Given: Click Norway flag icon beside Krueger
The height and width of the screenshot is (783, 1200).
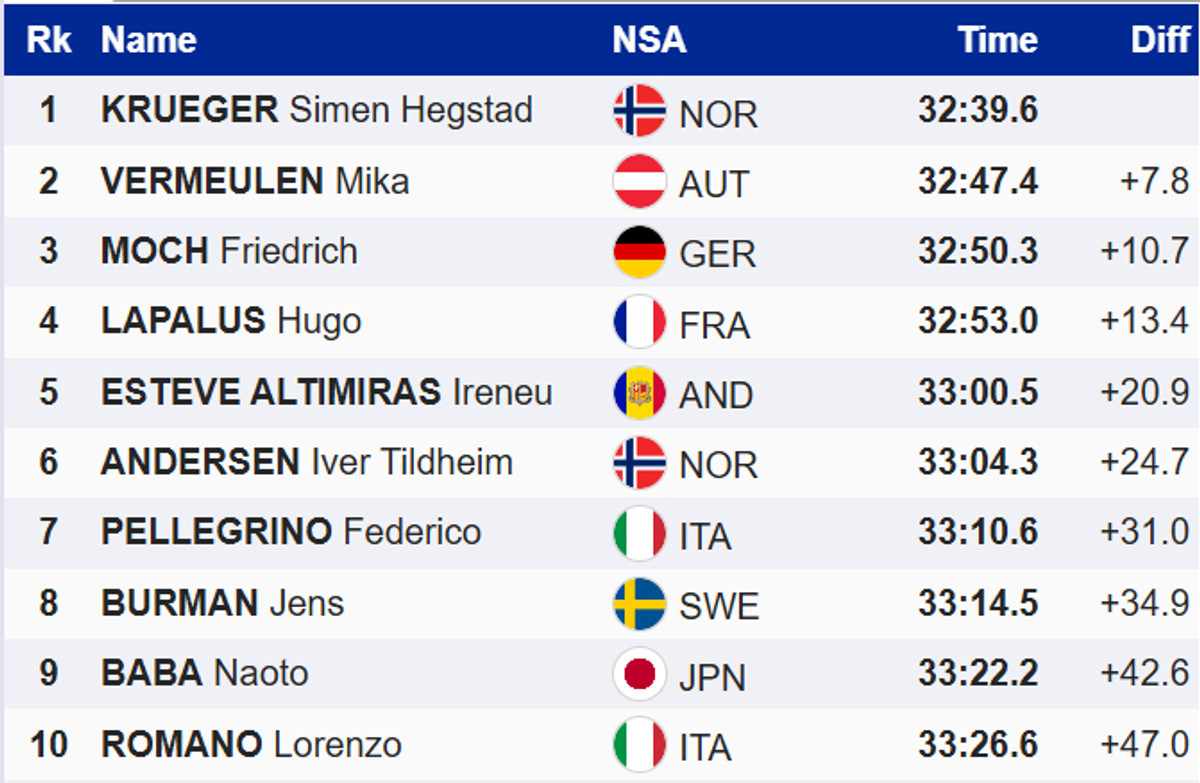Looking at the screenshot, I should point(639,111).
